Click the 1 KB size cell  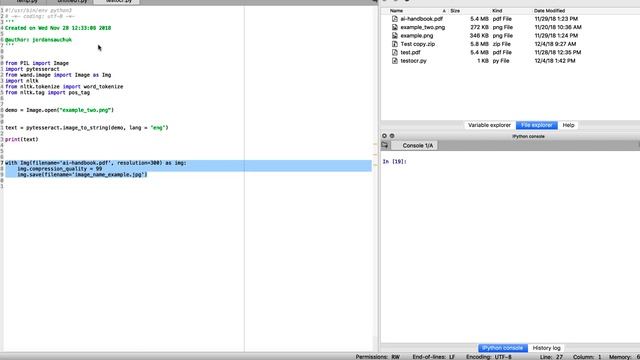pyautogui.click(x=482, y=61)
